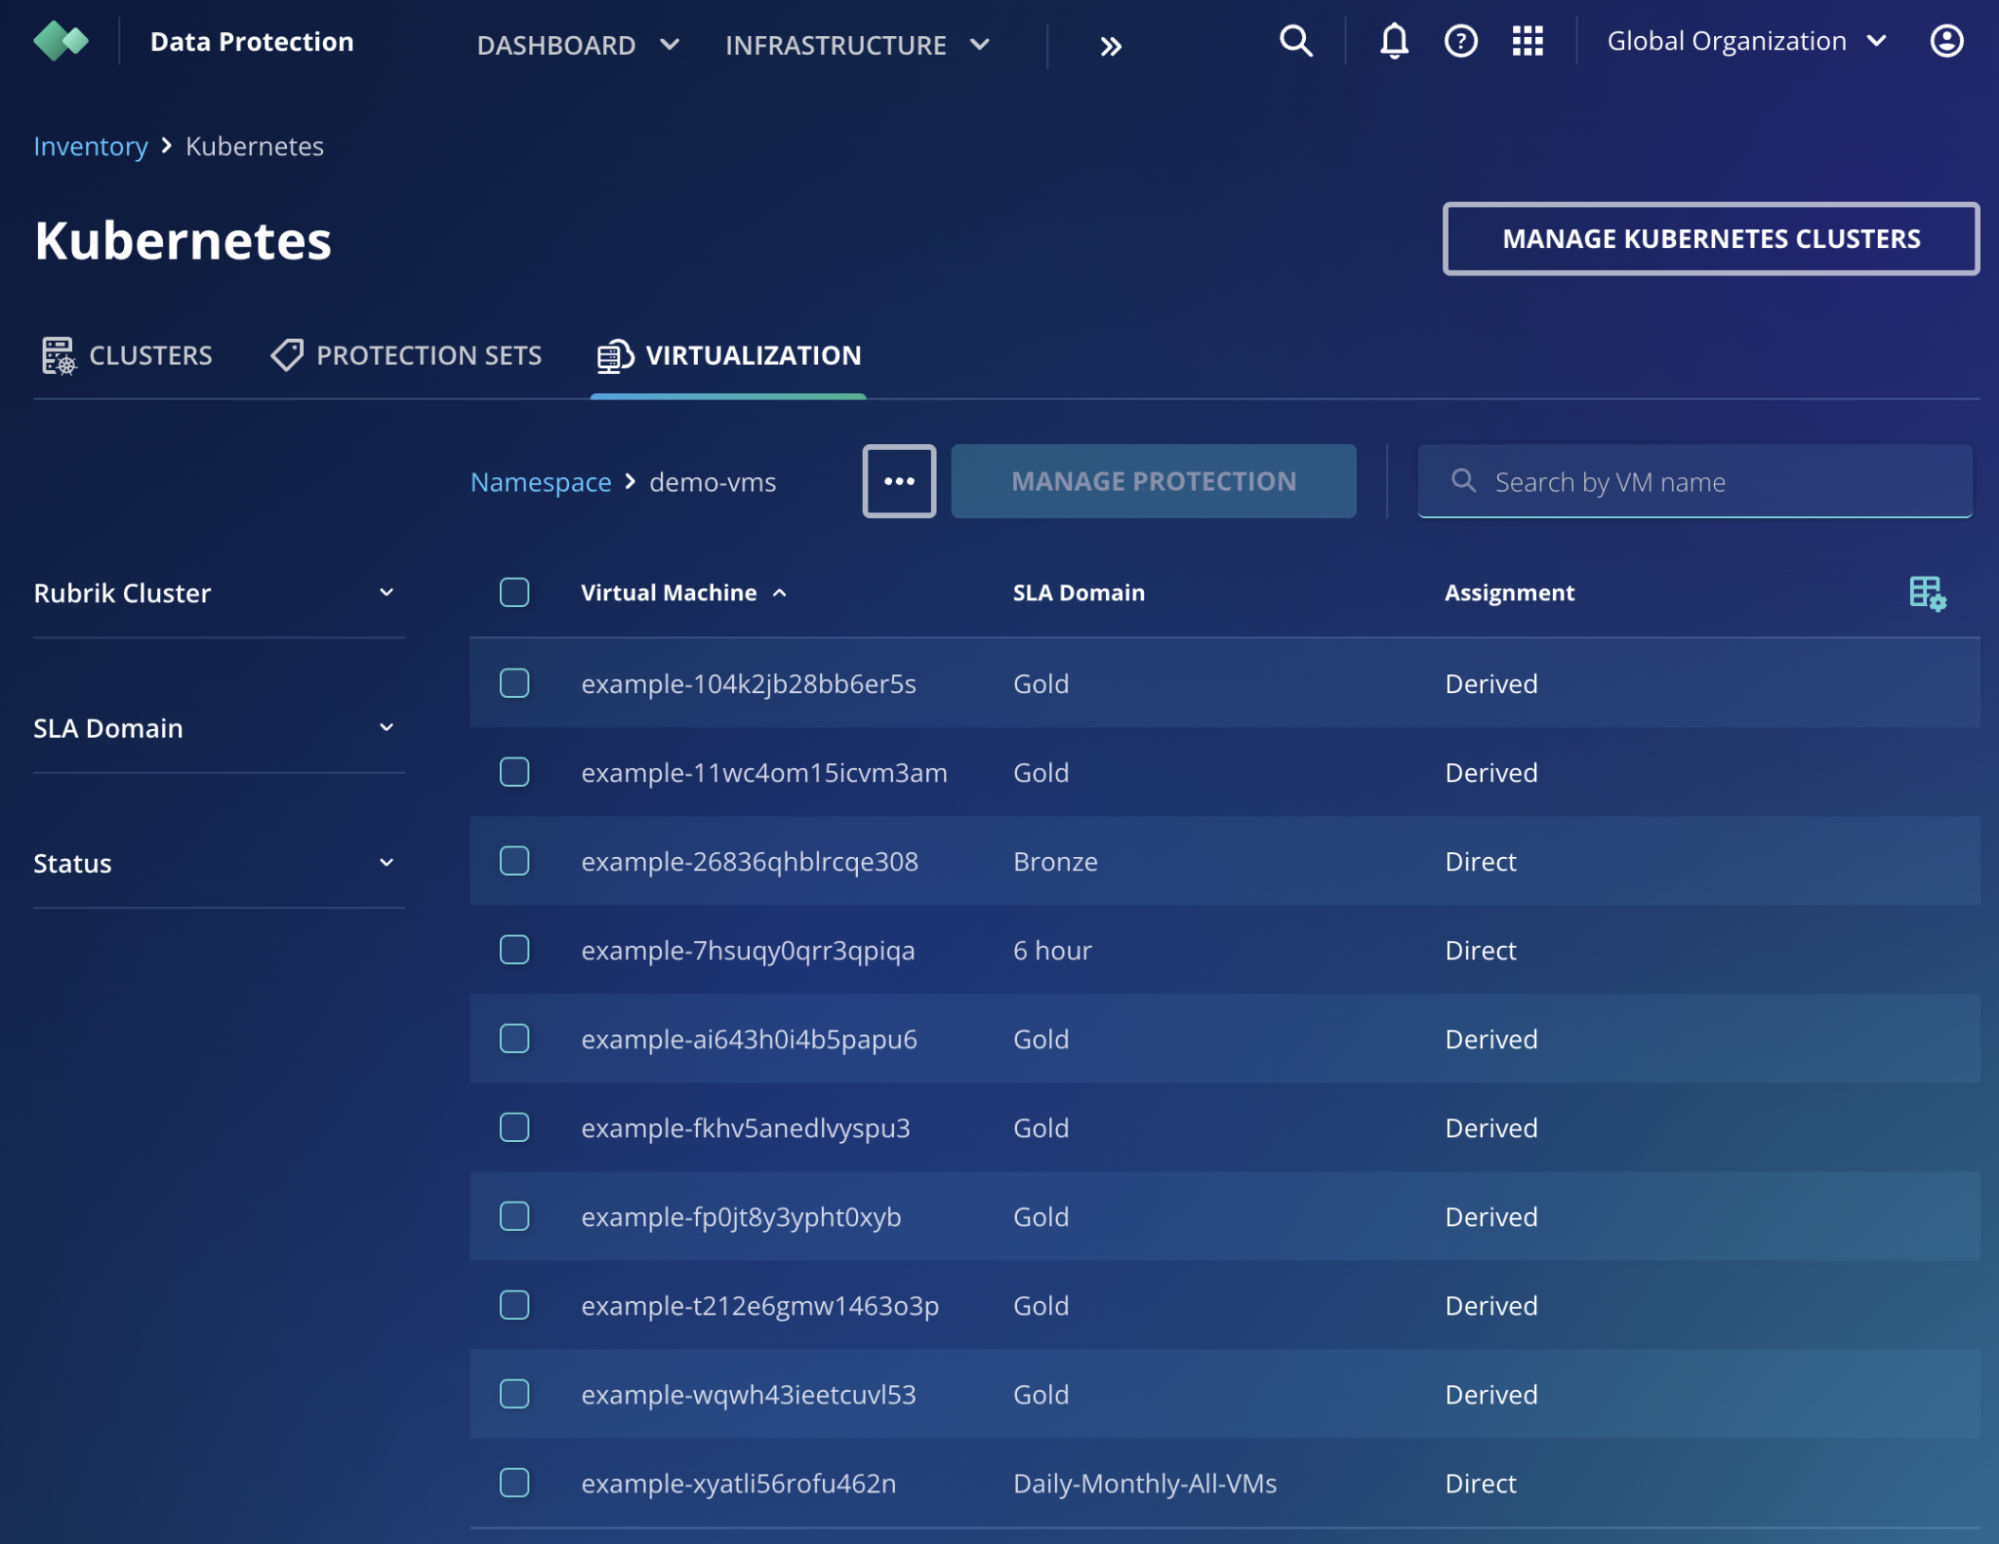The width and height of the screenshot is (1999, 1545).
Task: Follow the Inventory breadcrumb link
Action: [x=90, y=147]
